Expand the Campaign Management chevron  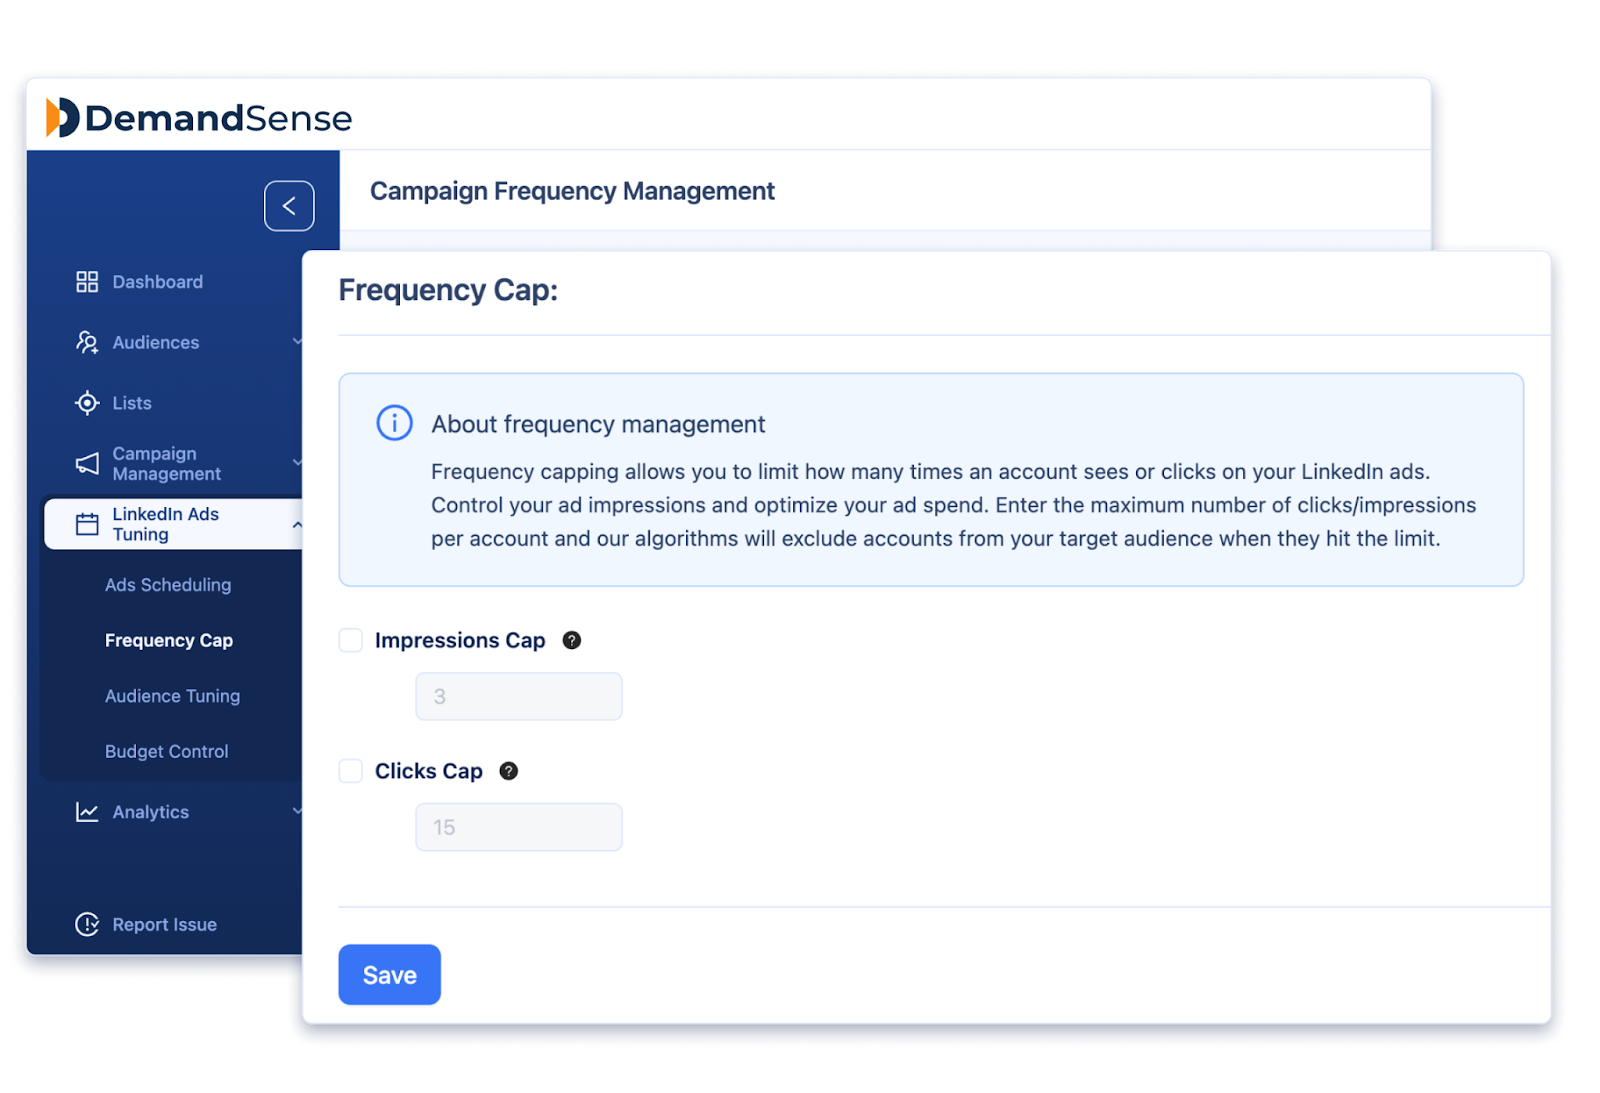click(x=297, y=463)
